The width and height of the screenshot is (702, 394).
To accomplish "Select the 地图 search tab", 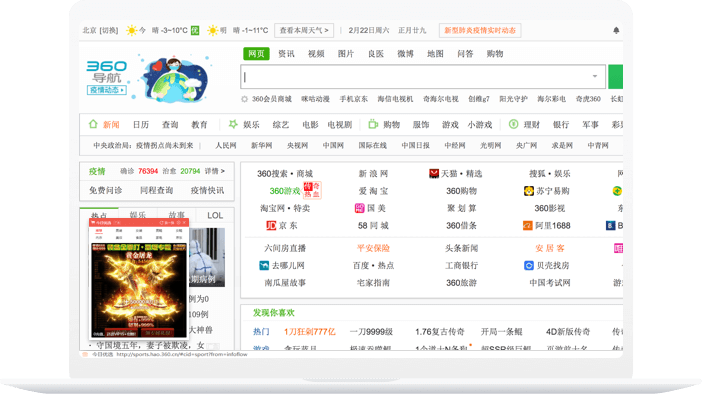I will click(435, 54).
